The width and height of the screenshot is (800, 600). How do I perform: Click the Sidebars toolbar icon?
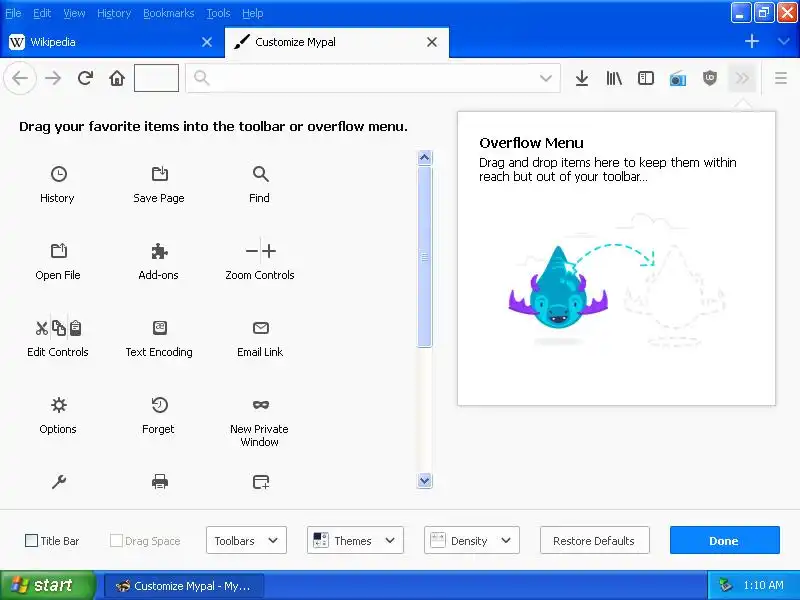click(x=646, y=78)
